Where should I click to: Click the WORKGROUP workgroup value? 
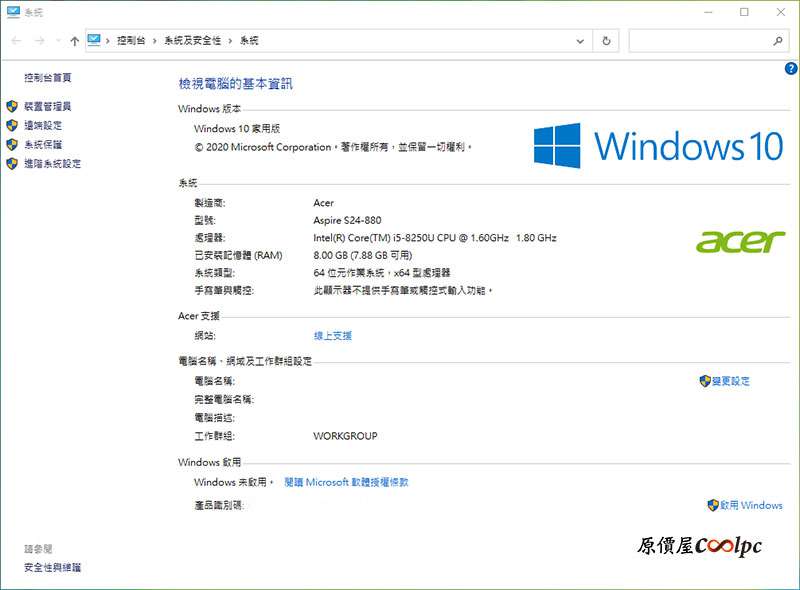coord(345,436)
